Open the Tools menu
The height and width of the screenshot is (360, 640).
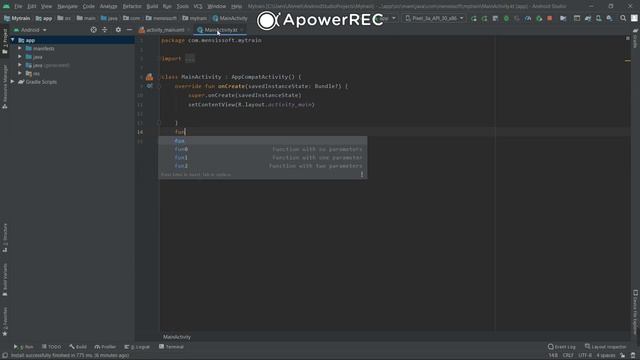[182, 7]
